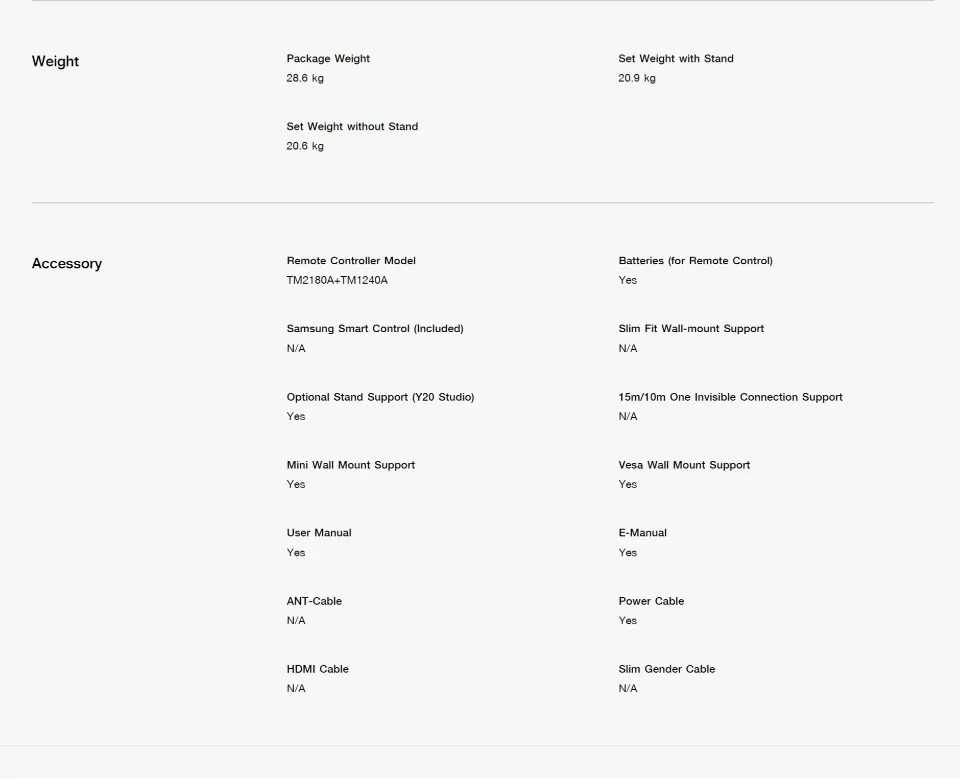
Task: Select the Samsung Smart Control (Included) label
Action: tap(375, 329)
